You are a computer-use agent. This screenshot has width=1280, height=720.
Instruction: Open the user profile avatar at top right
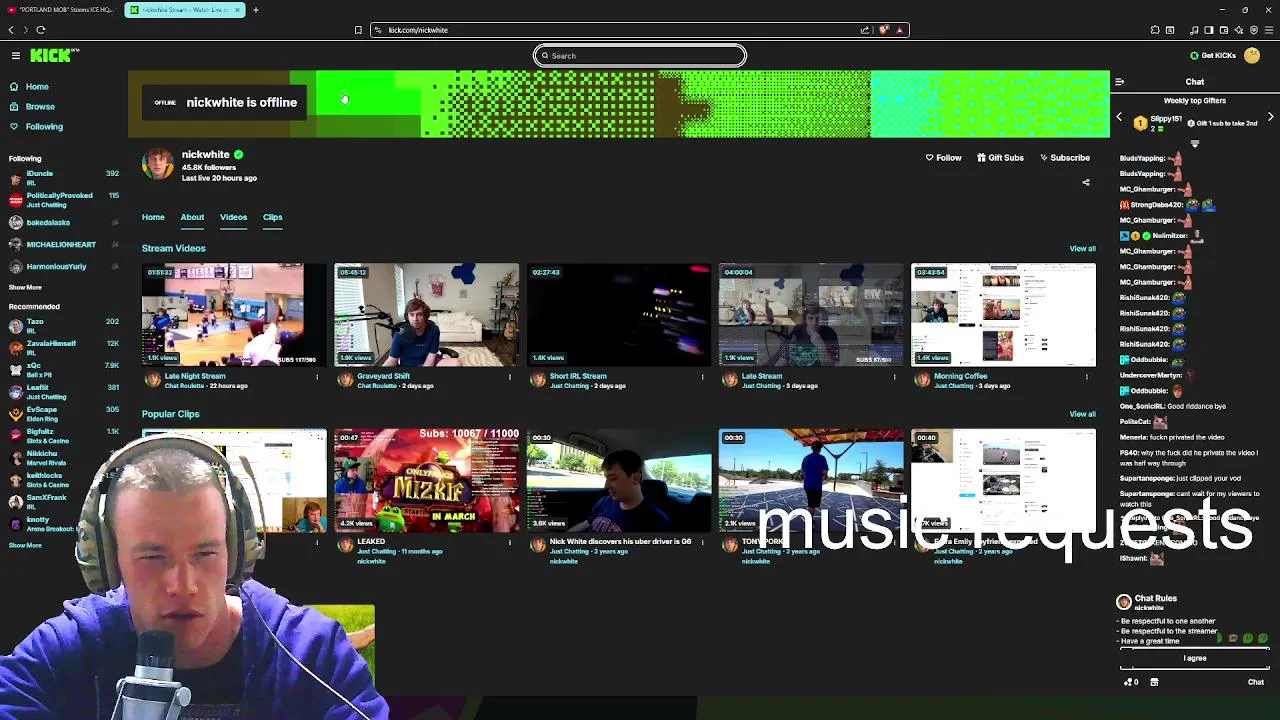click(x=1252, y=56)
